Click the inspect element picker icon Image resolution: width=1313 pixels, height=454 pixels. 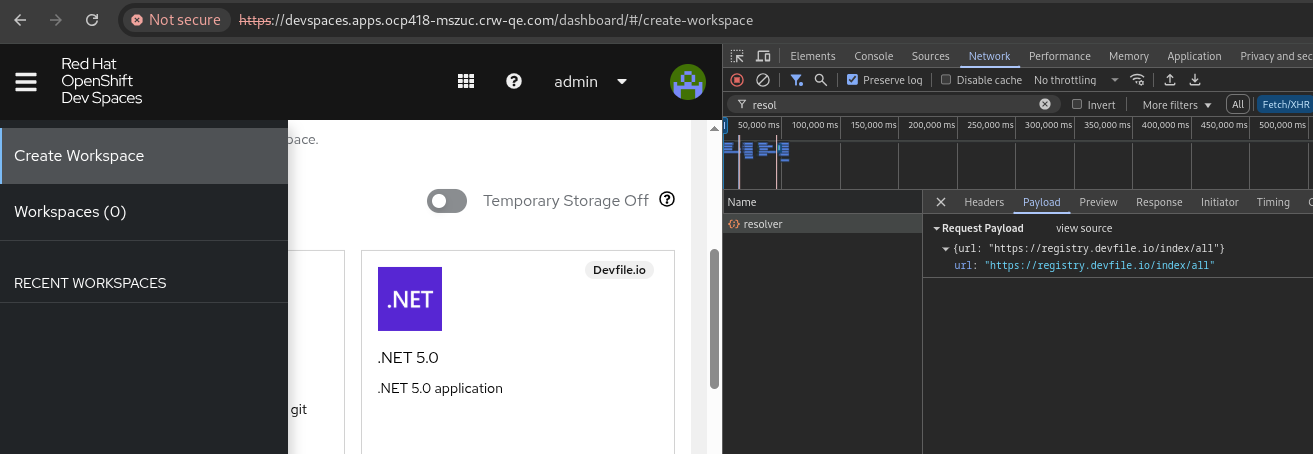pyautogui.click(x=737, y=56)
